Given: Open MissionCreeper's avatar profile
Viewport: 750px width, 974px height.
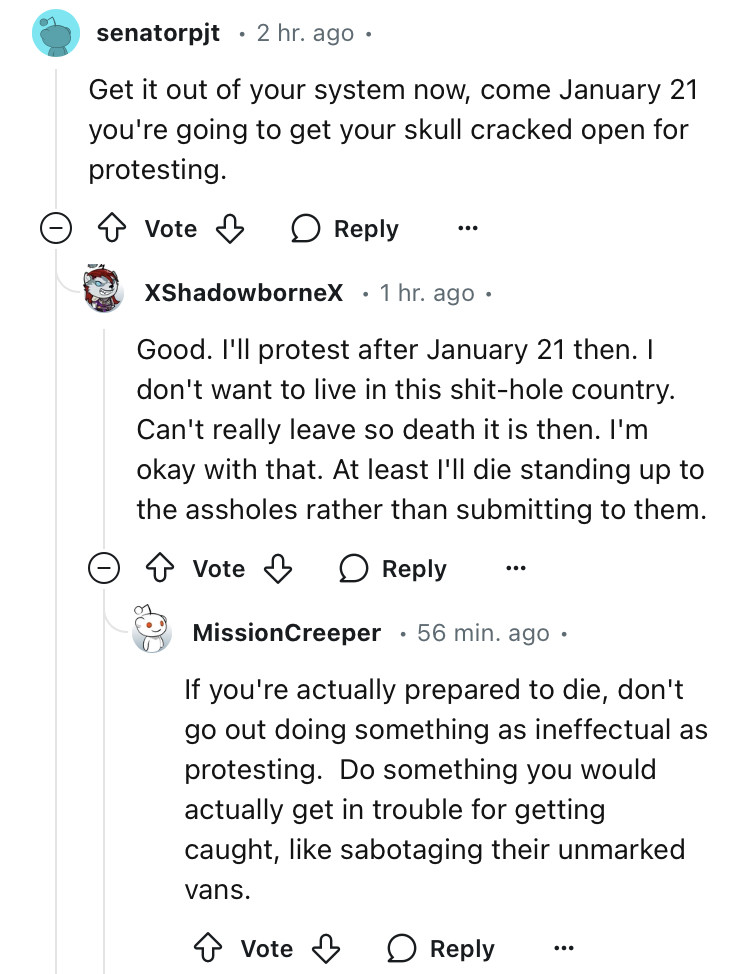Looking at the screenshot, I should [x=153, y=630].
